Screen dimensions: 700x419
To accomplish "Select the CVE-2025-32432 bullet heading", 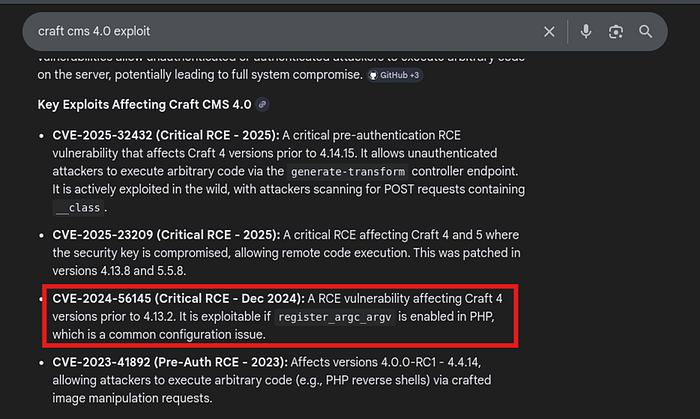I will coord(166,135).
